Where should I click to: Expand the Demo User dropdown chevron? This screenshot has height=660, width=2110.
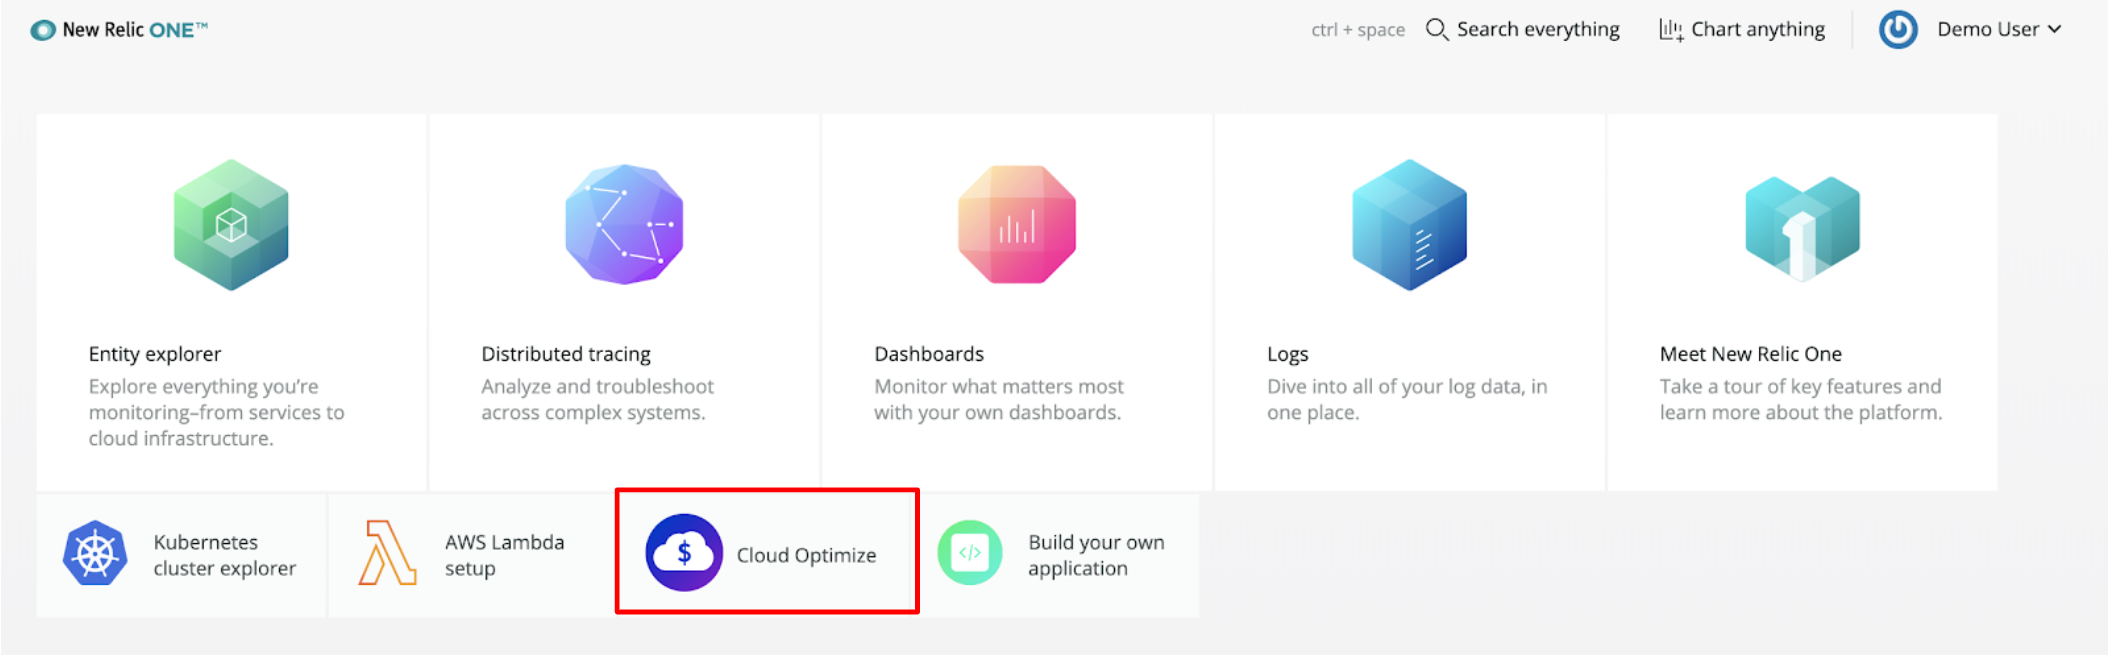pos(2054,30)
